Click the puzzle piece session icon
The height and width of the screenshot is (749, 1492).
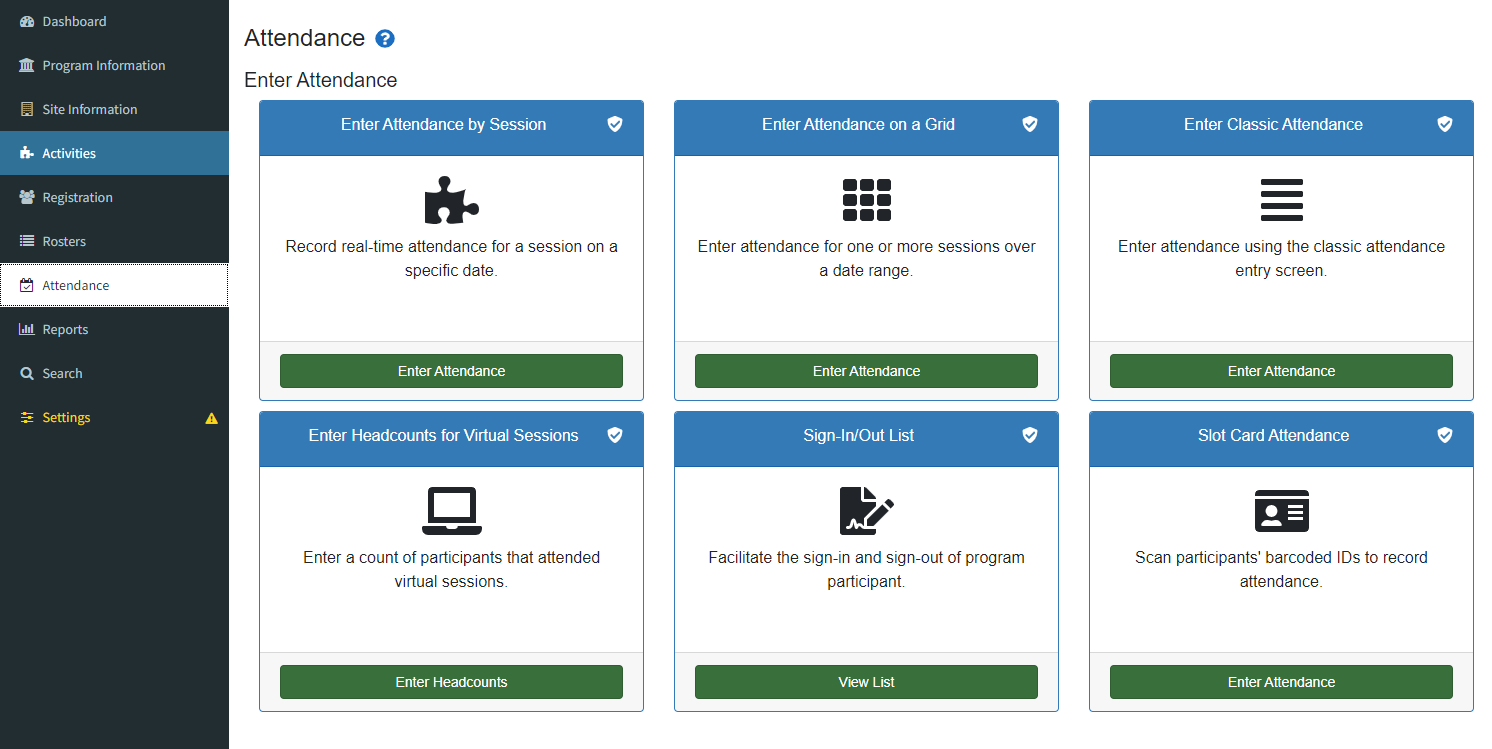(x=451, y=200)
